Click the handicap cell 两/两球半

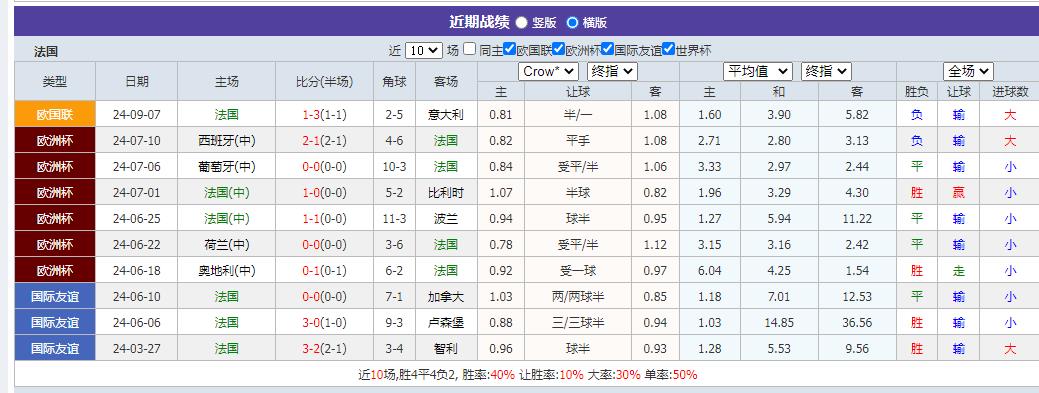(578, 296)
